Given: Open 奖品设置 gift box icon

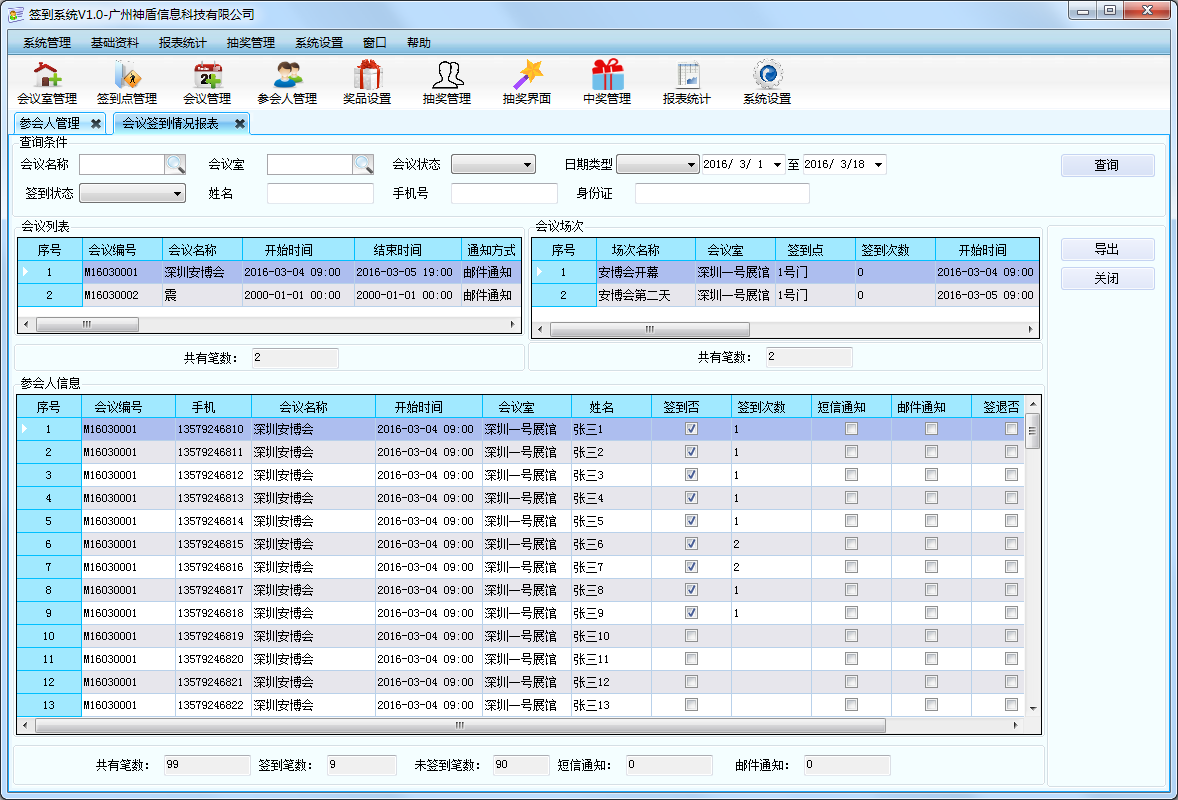Looking at the screenshot, I should (x=367, y=83).
